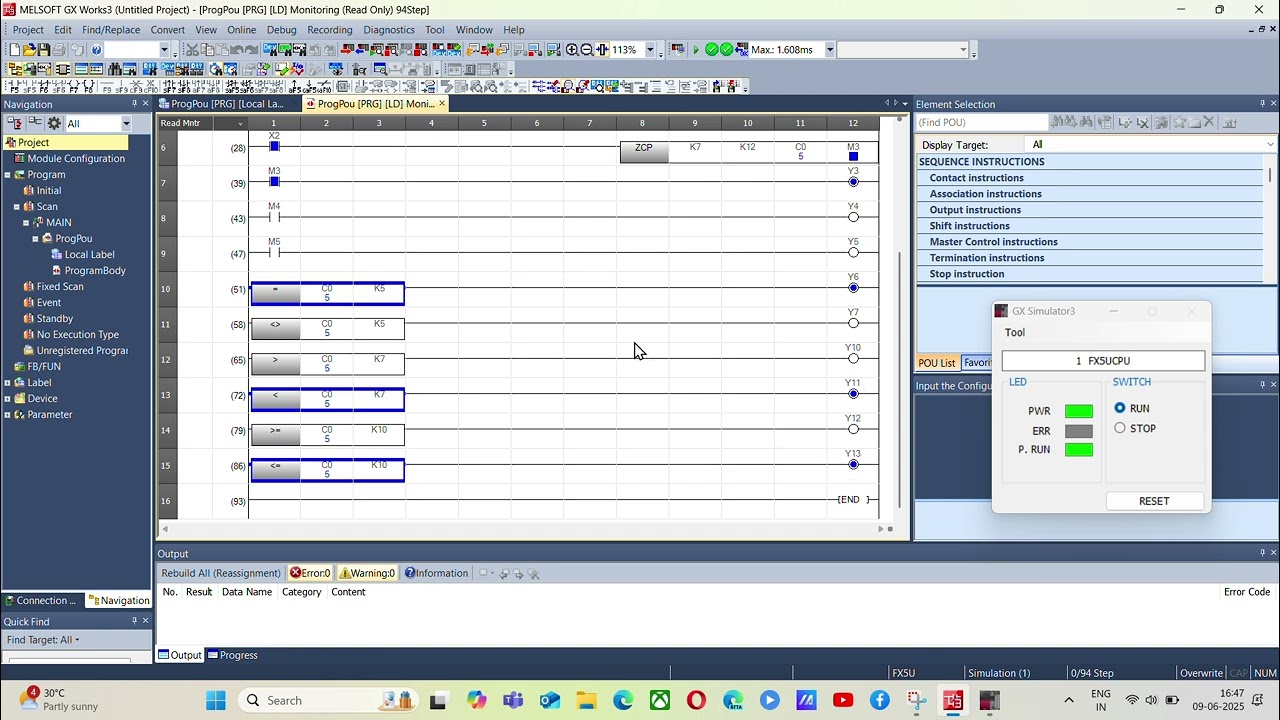Switch to the Connection tab at bottom left
Image resolution: width=1280 pixels, height=720 pixels.
[41, 600]
